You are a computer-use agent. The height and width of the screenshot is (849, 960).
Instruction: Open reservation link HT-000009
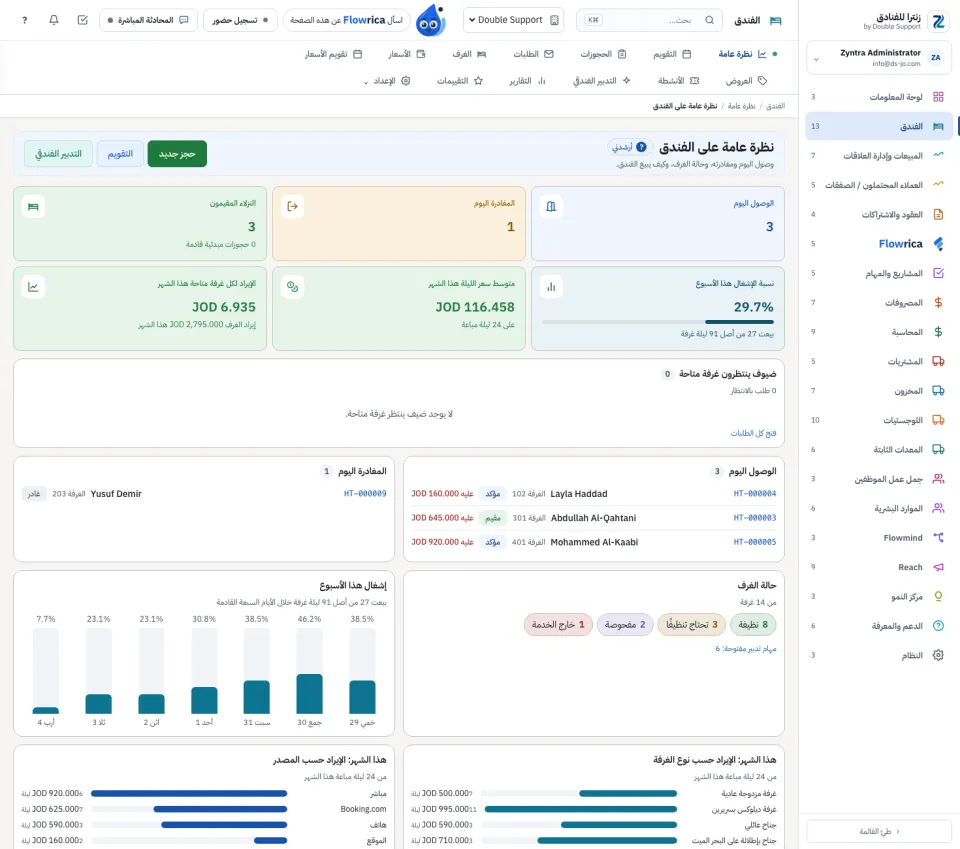pyautogui.click(x=365, y=493)
